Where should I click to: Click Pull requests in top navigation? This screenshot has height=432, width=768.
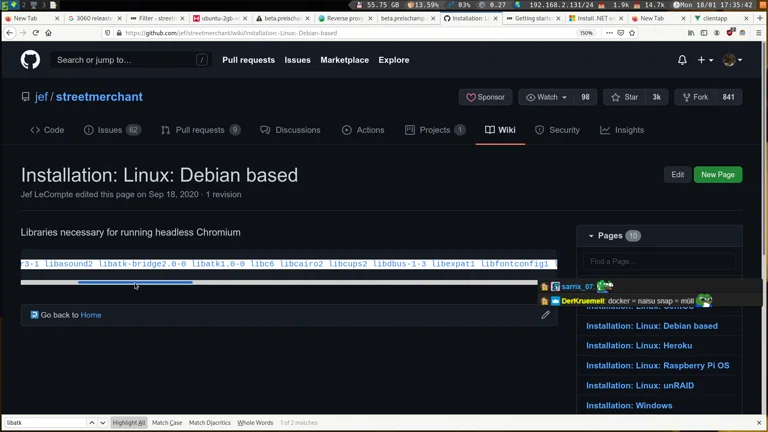coord(248,60)
